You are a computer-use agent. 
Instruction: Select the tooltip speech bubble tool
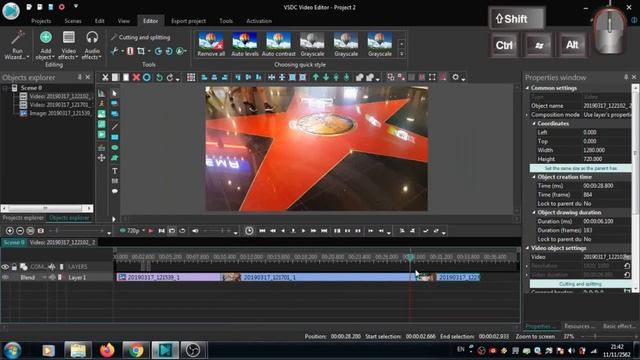coord(115,191)
